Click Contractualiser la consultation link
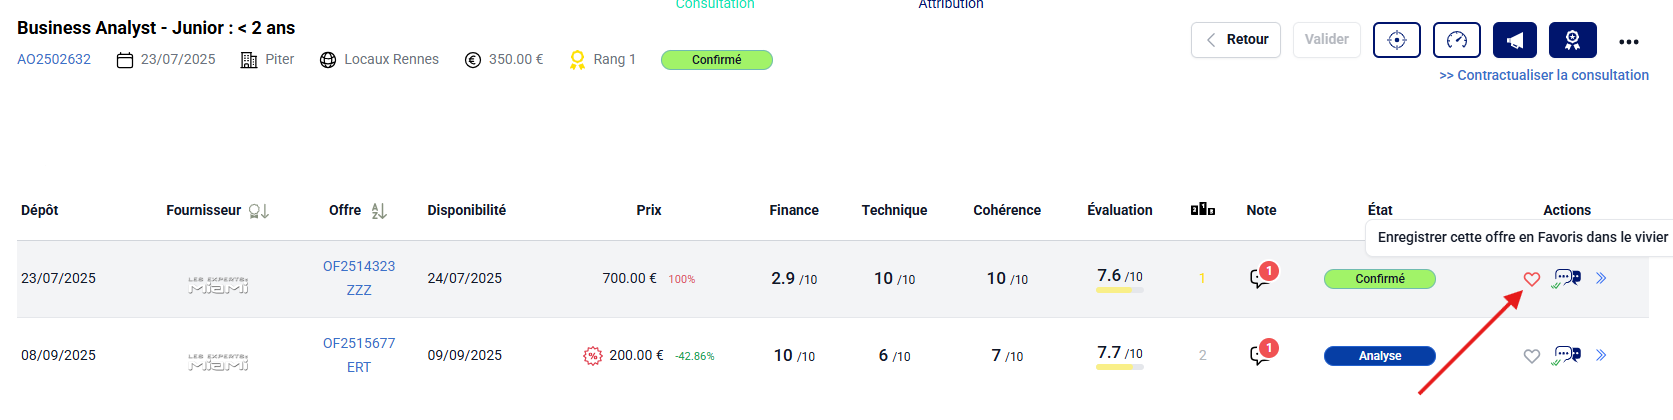 (1543, 75)
